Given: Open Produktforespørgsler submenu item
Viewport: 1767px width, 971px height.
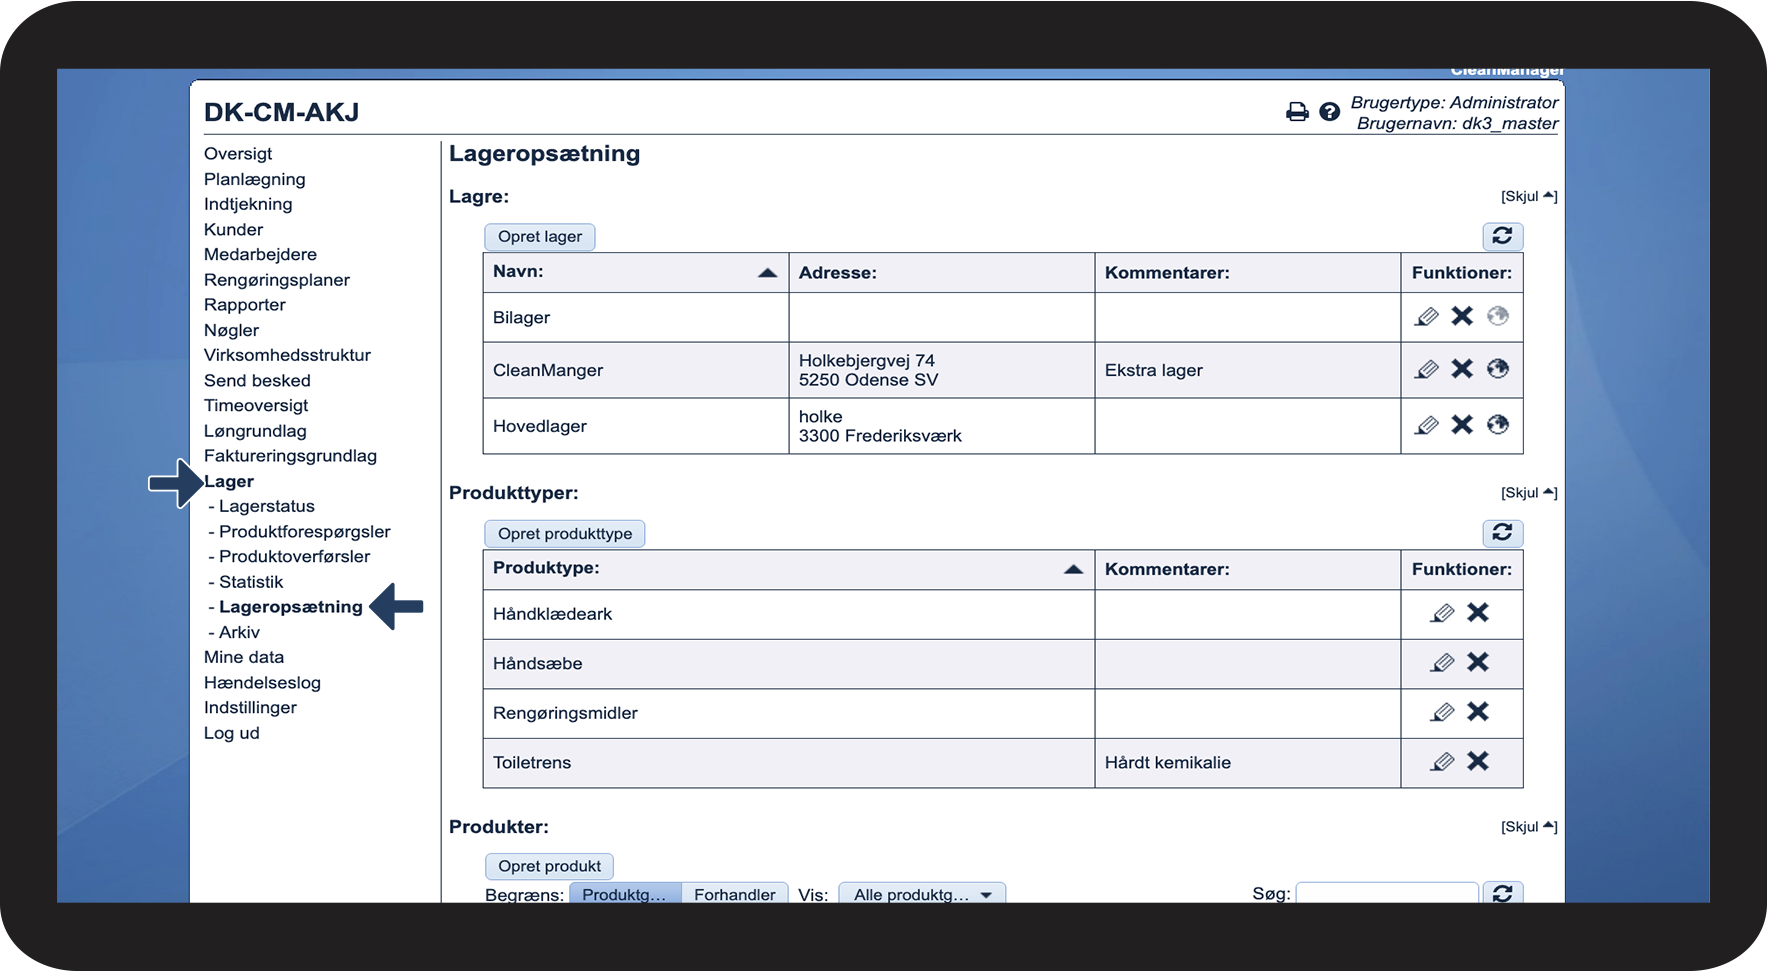Looking at the screenshot, I should (x=305, y=532).
